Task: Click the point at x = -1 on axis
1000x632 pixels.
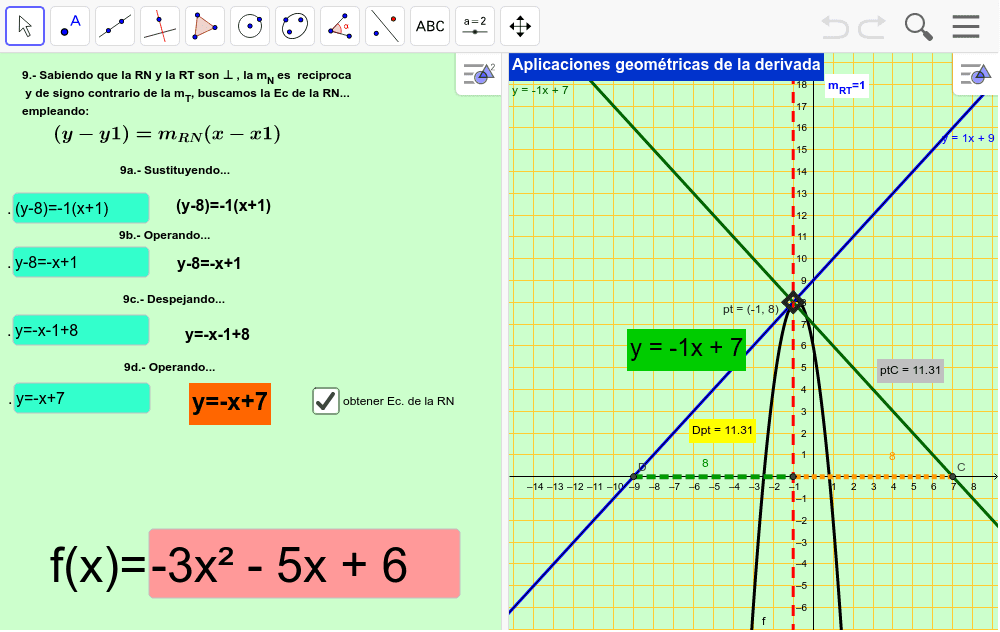Action: pyautogui.click(x=793, y=476)
